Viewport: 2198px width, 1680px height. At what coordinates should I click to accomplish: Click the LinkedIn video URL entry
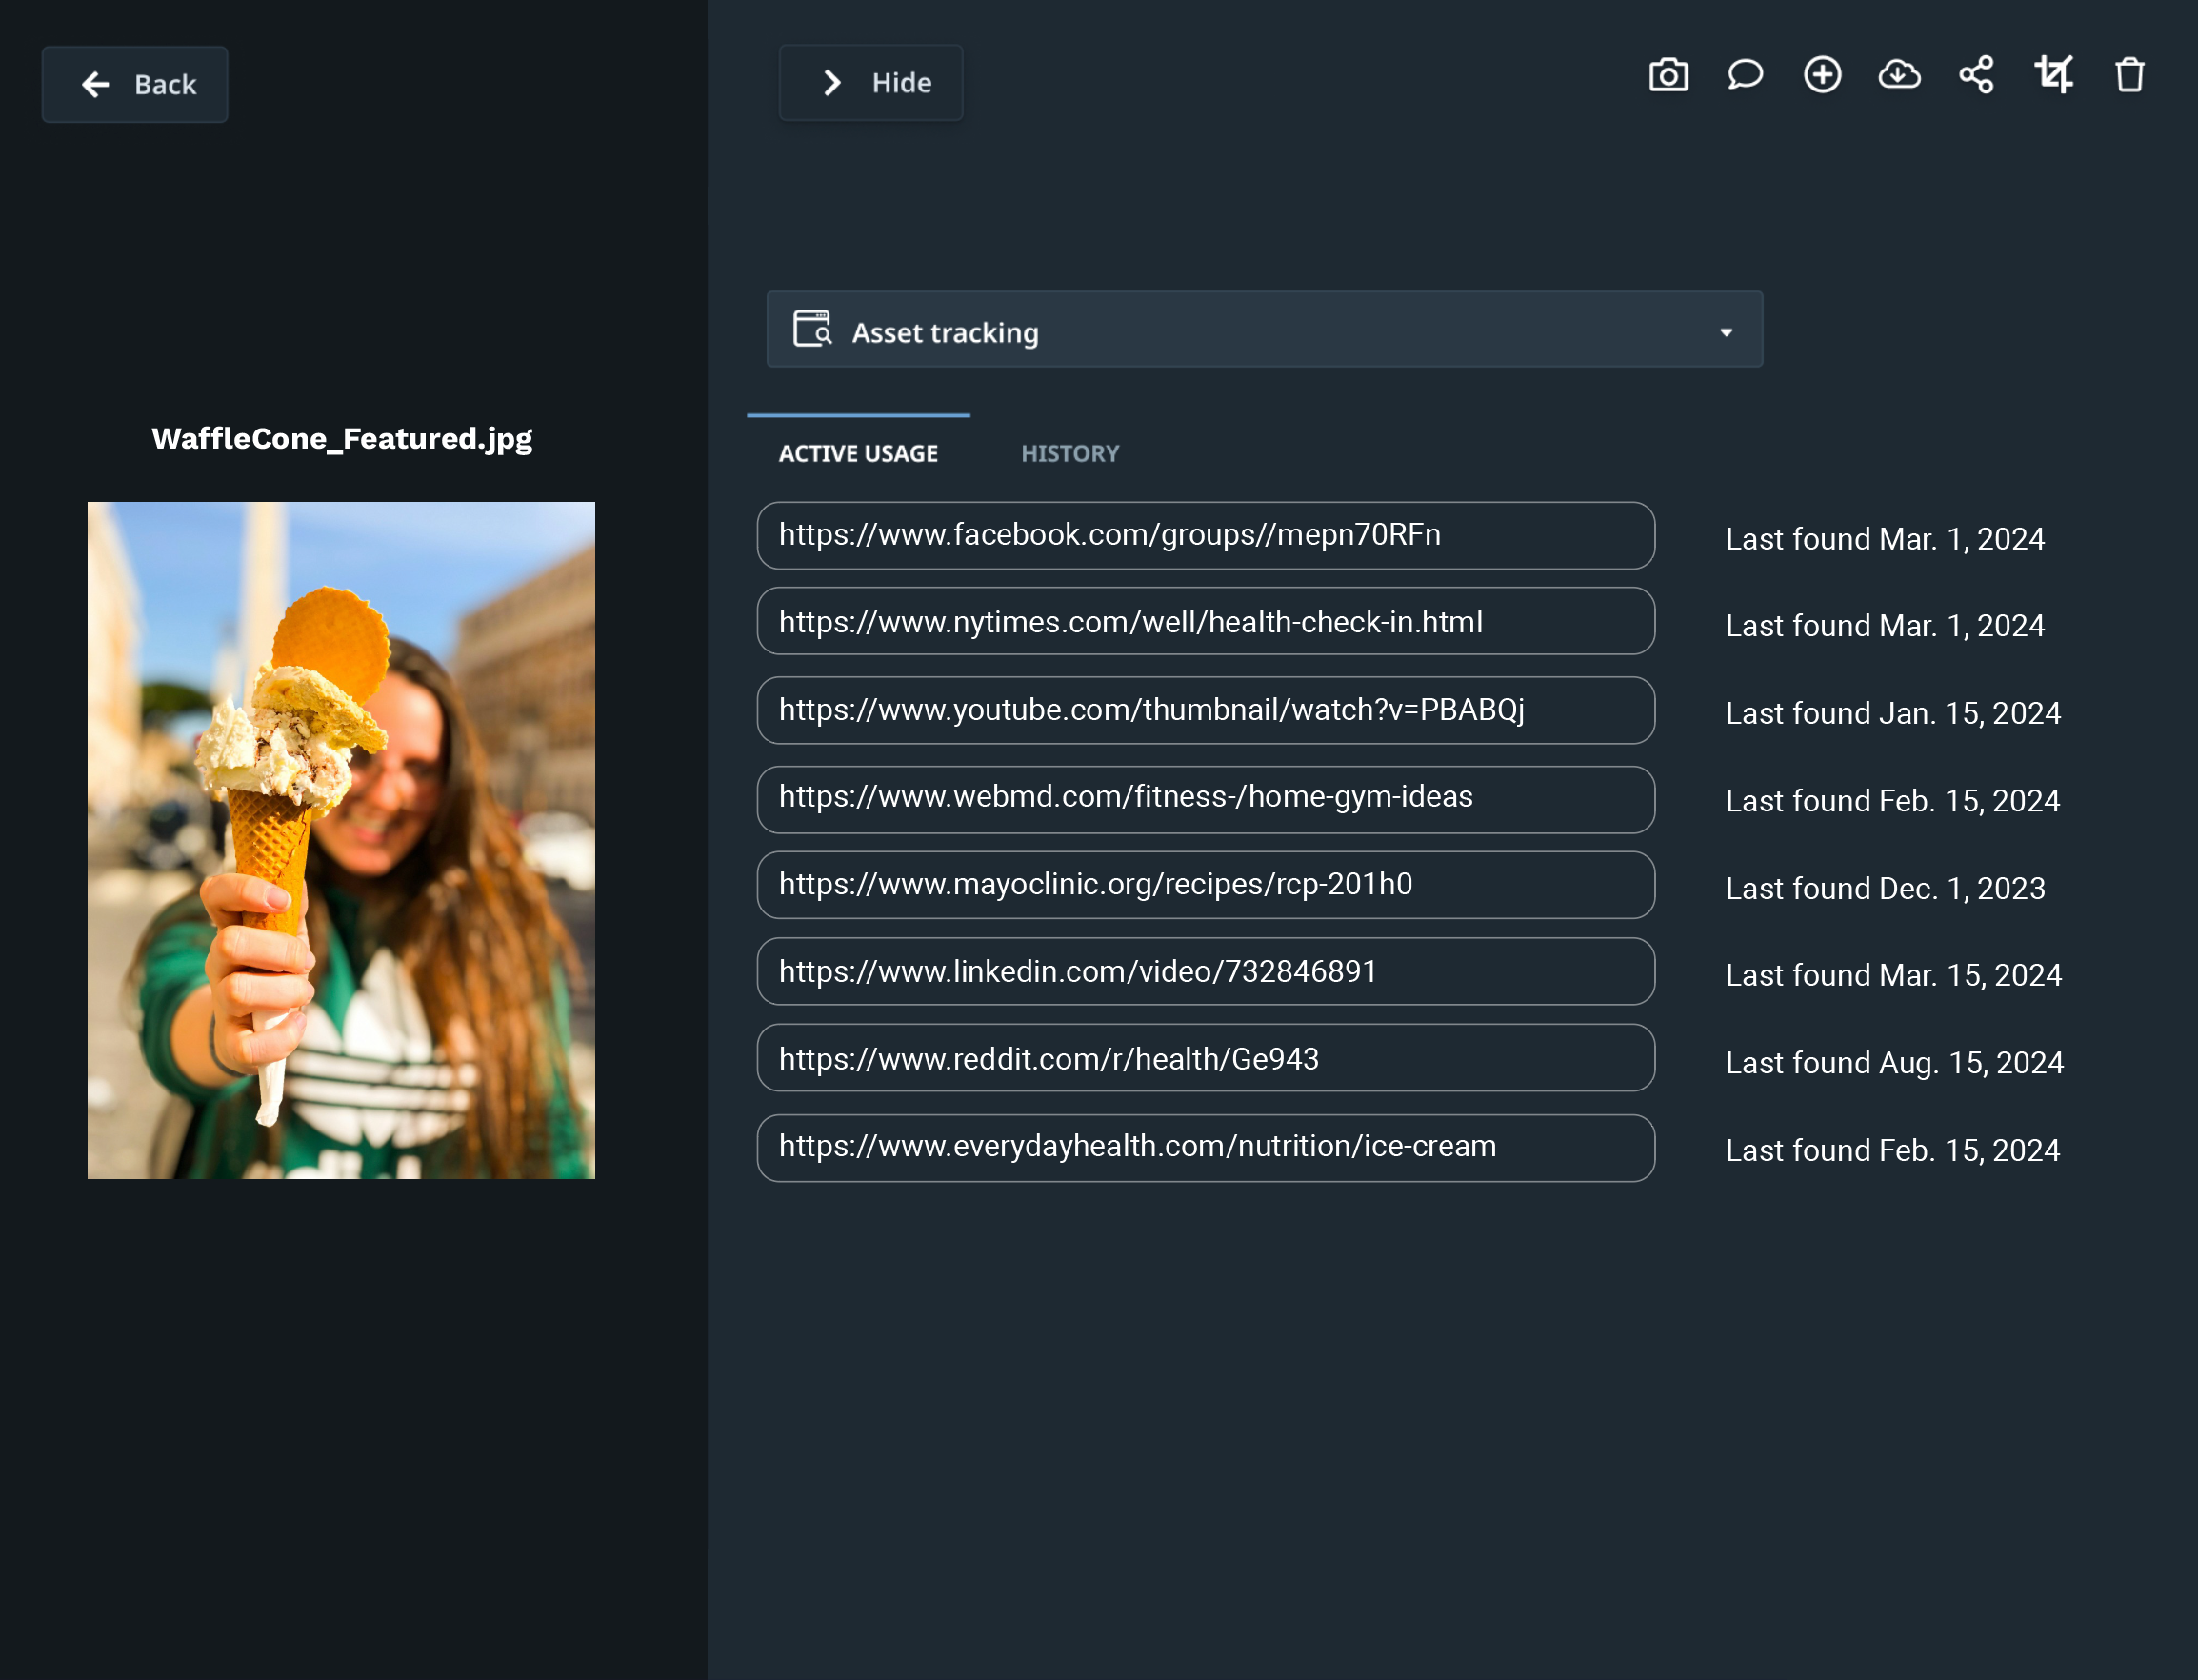point(1205,972)
